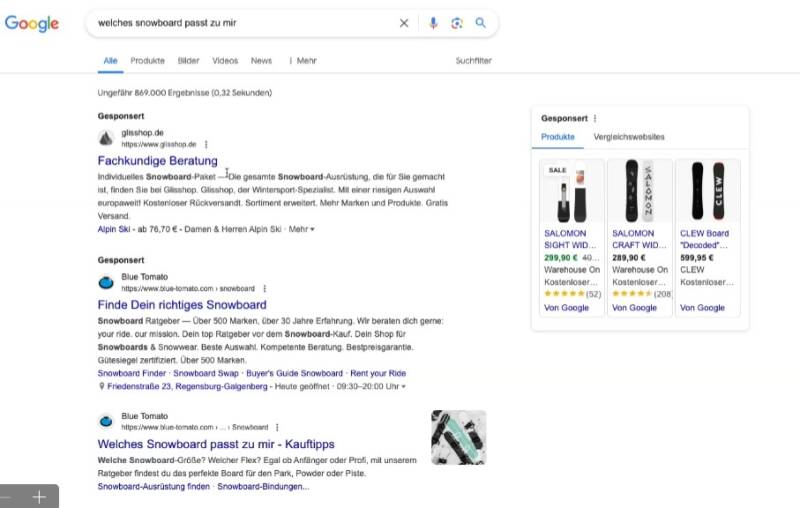This screenshot has height=508, width=800.
Task: Start voice search with microphone icon
Action: pos(433,23)
